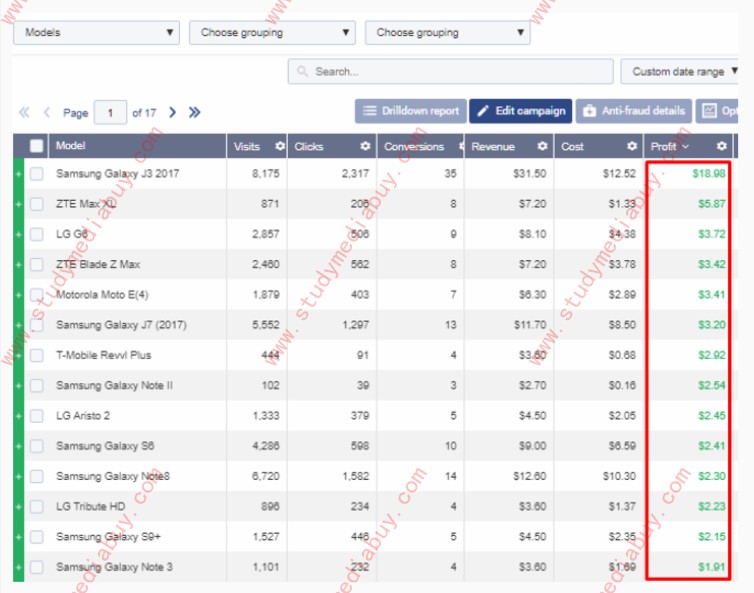
Task: Open Anti-fraud details
Action: 634,111
